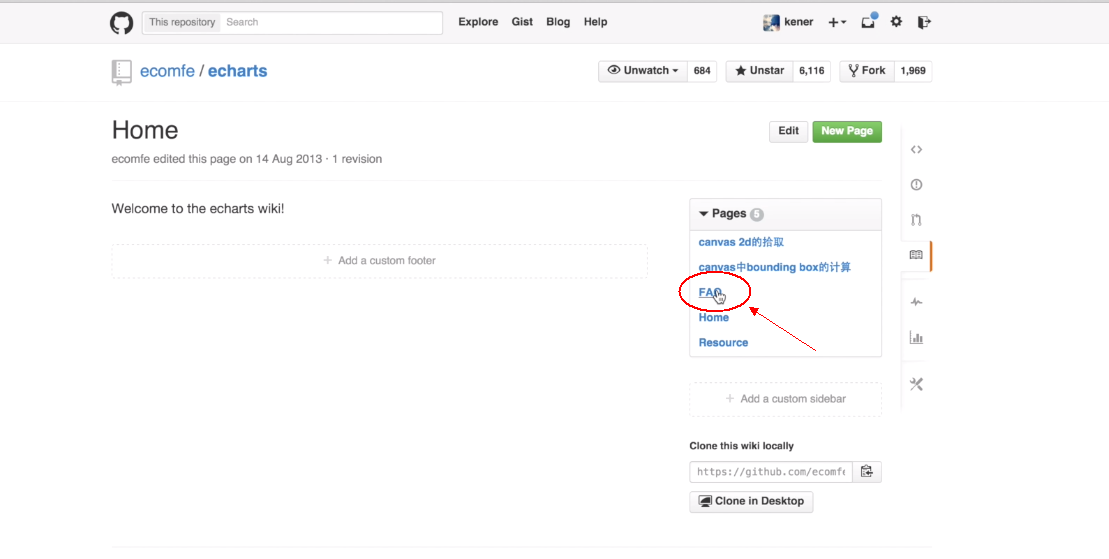The width and height of the screenshot is (1109, 559).
Task: Click the Unstar button
Action: click(x=759, y=71)
